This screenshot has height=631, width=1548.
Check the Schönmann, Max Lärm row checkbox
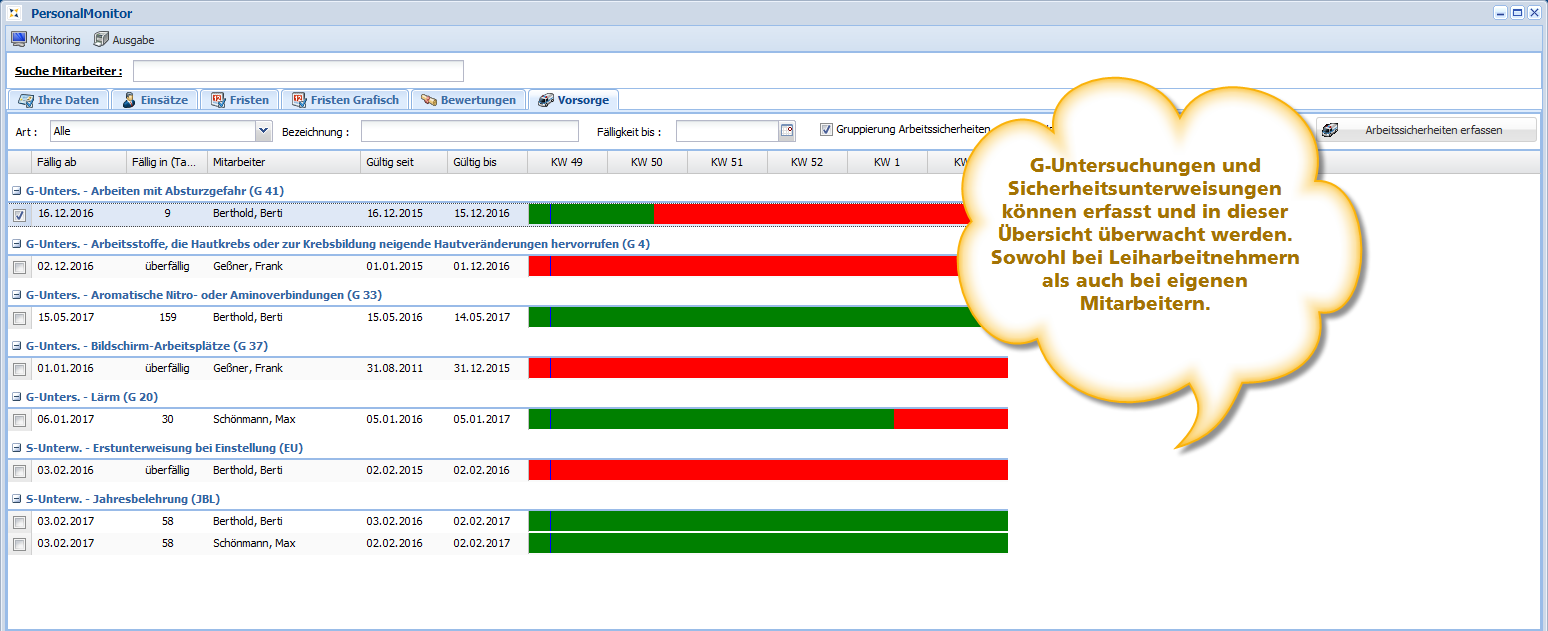tap(20, 420)
